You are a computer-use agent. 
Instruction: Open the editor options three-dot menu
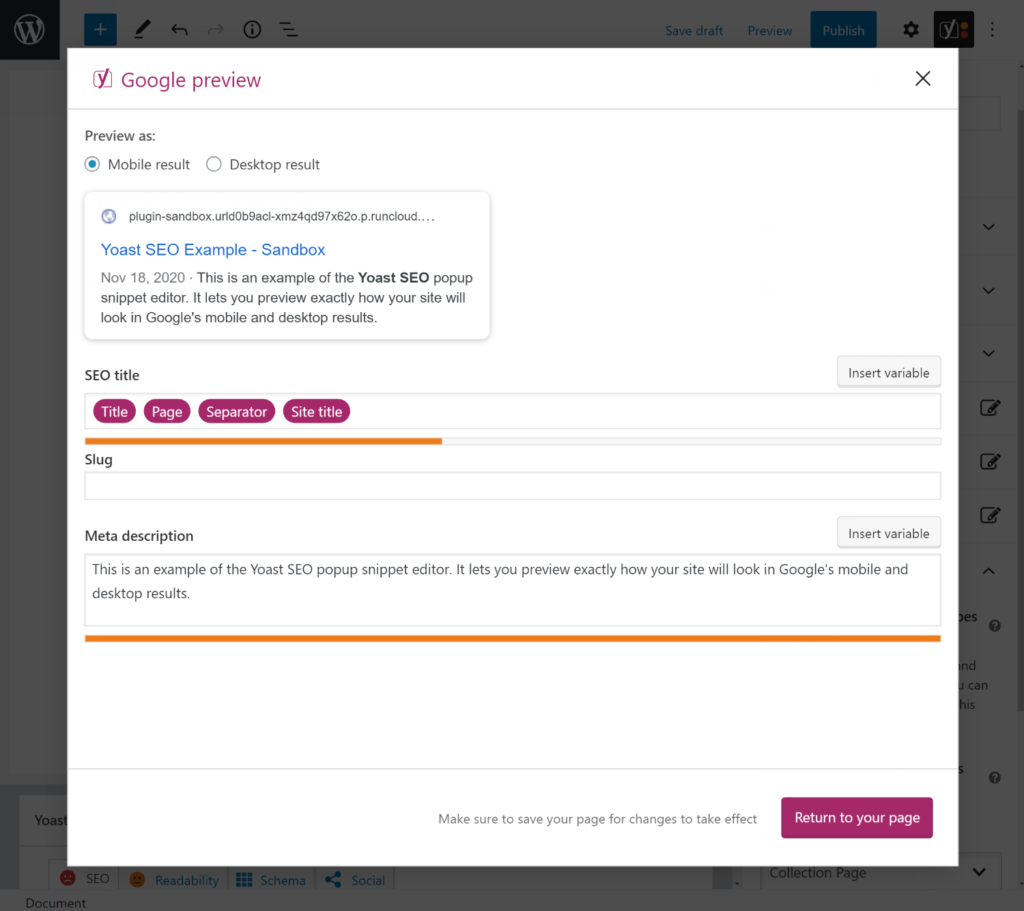pyautogui.click(x=991, y=29)
